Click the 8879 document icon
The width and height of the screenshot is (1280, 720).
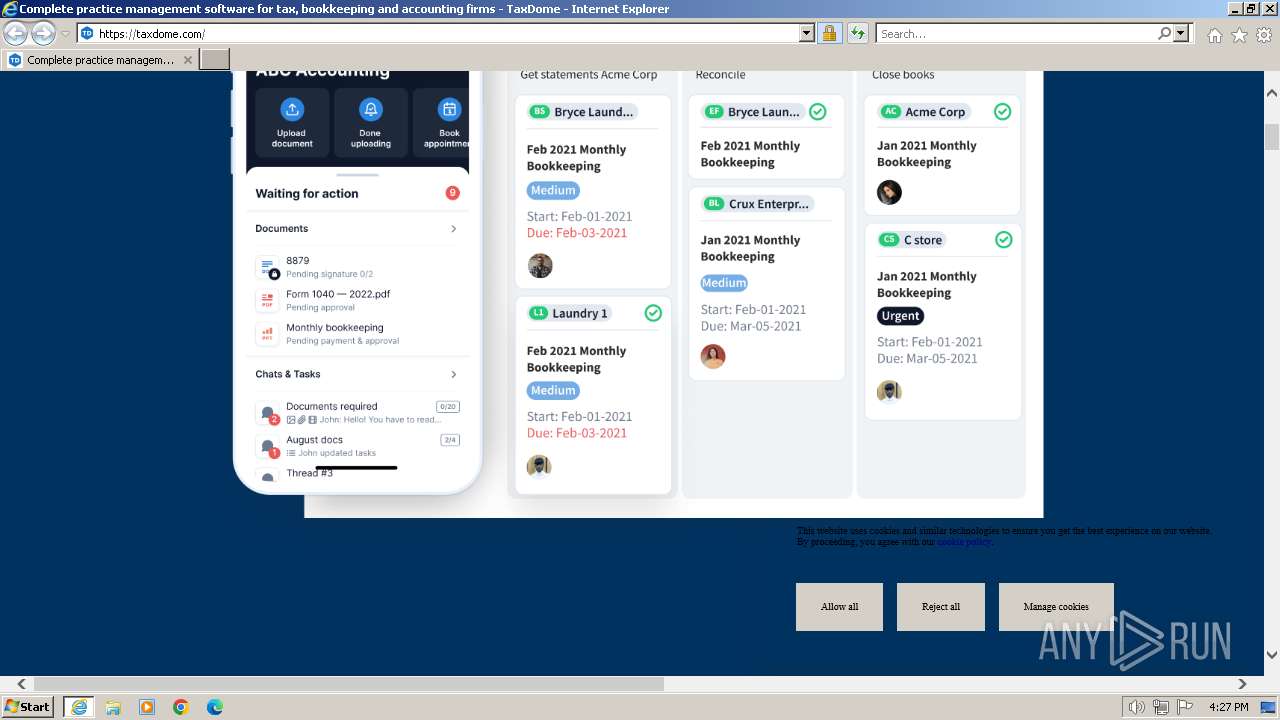(267, 267)
